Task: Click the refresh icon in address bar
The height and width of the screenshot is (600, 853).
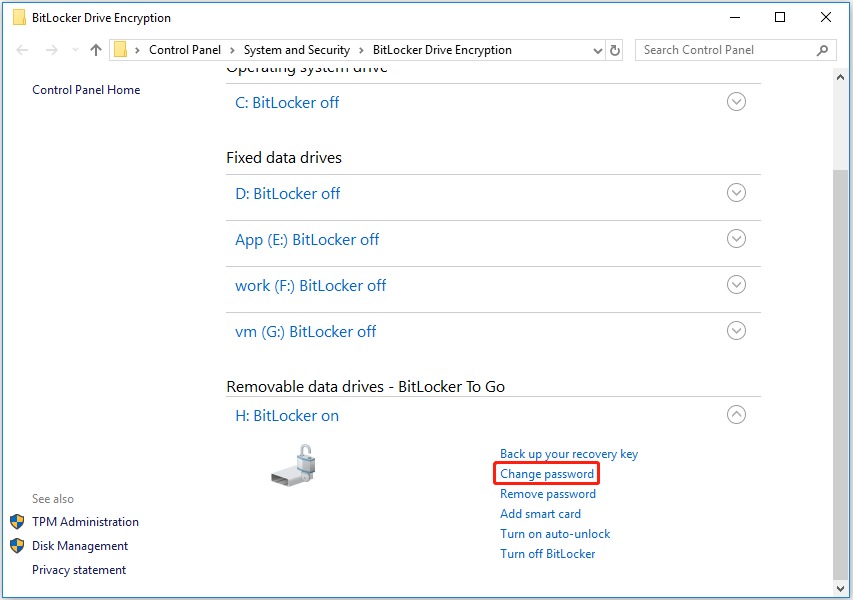Action: click(x=615, y=50)
